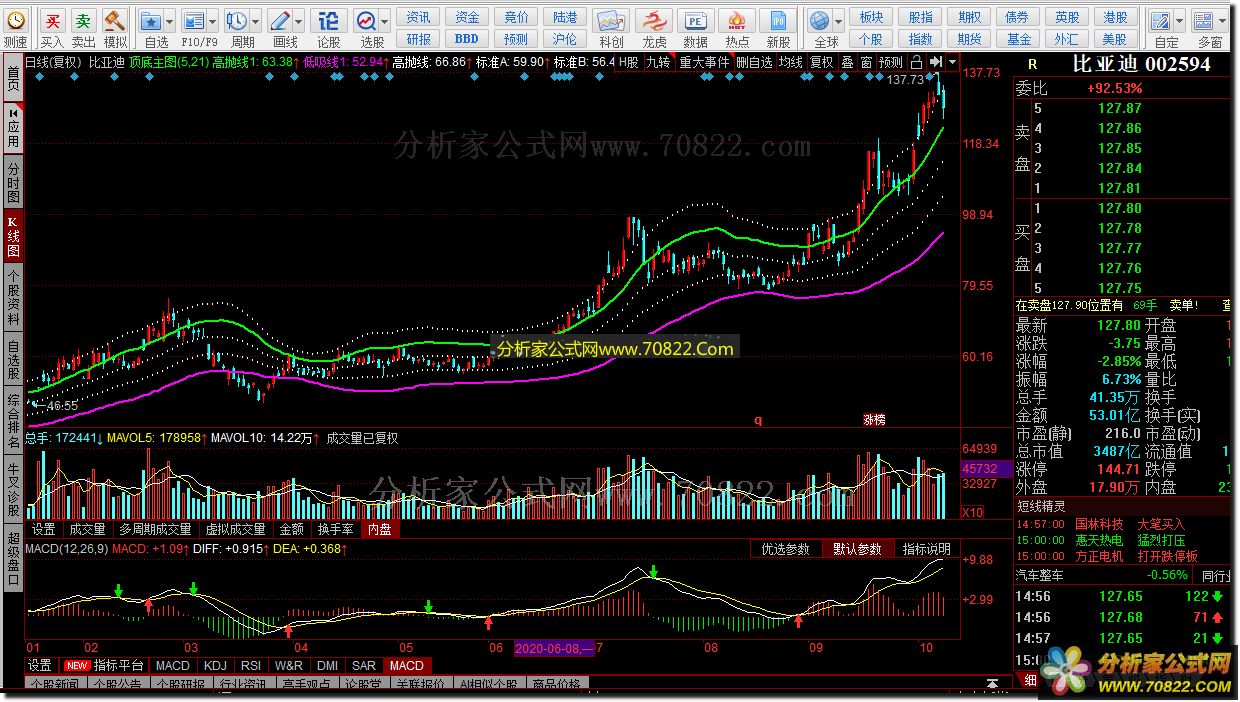Click the 买入 buy icon
This screenshot has width=1240, height=702.
click(53, 20)
